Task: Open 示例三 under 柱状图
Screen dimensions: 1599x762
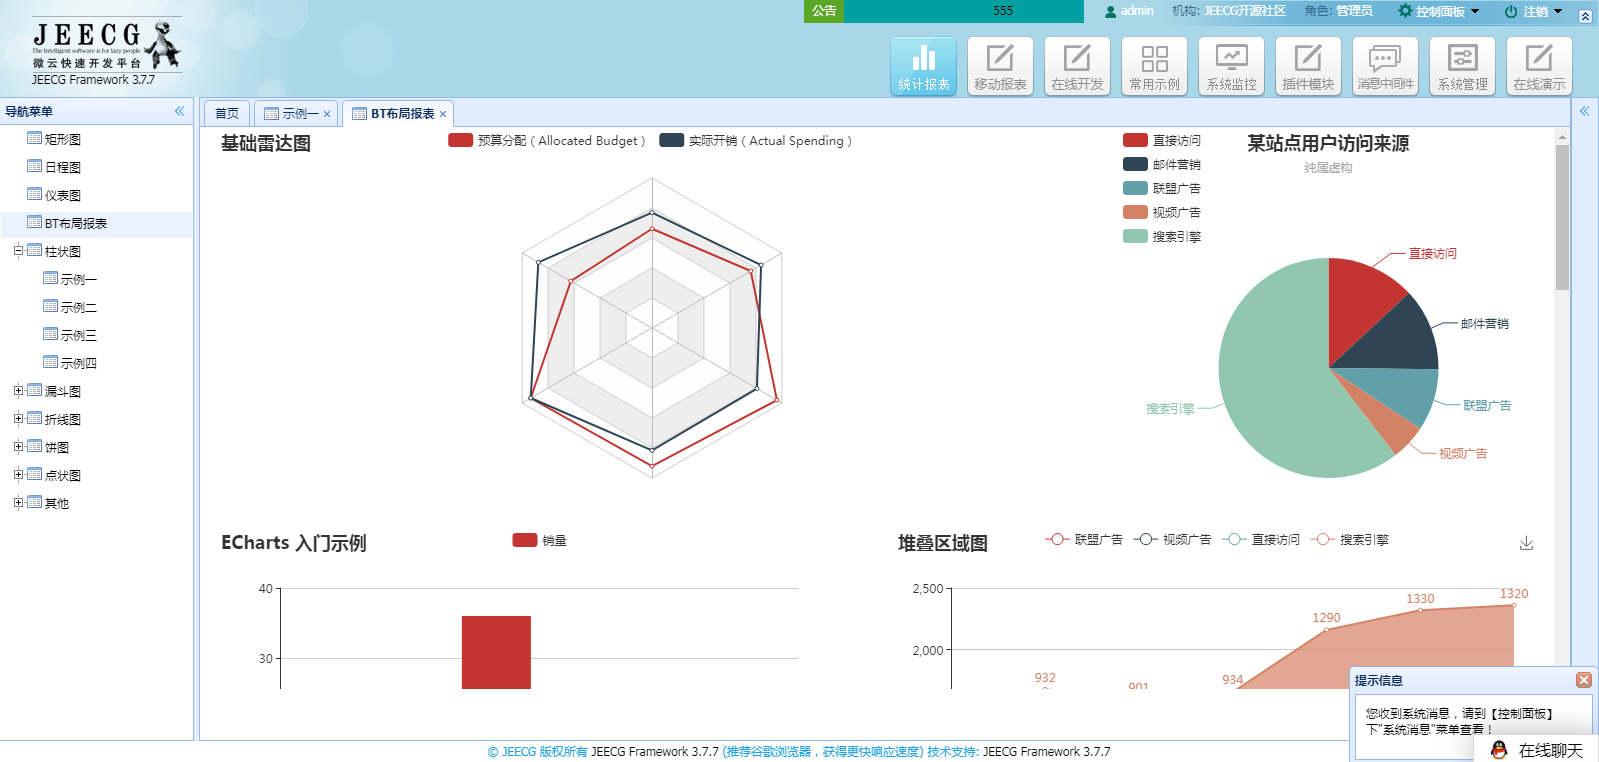Action: pyautogui.click(x=78, y=336)
